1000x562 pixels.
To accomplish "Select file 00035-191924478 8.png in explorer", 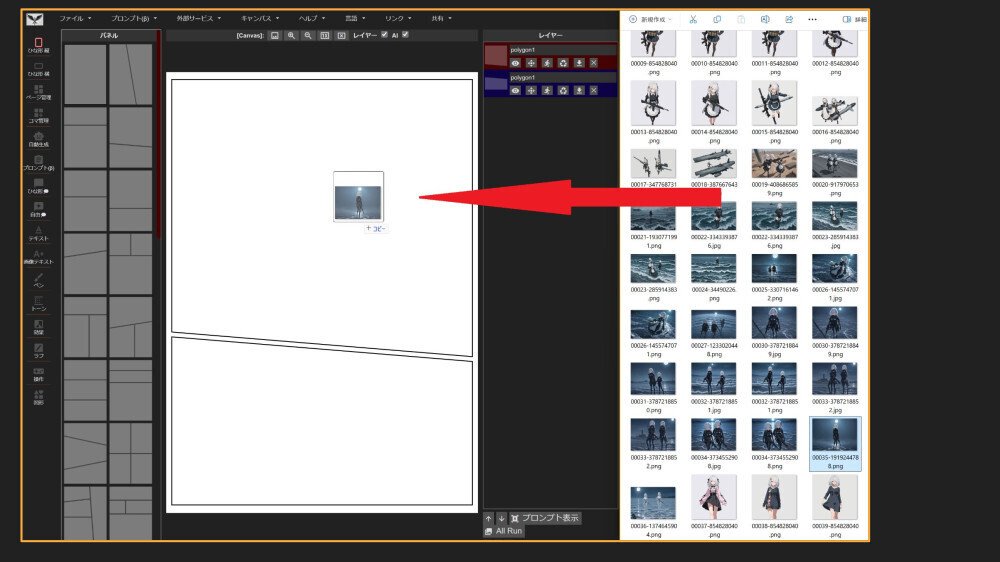I will pyautogui.click(x=835, y=444).
